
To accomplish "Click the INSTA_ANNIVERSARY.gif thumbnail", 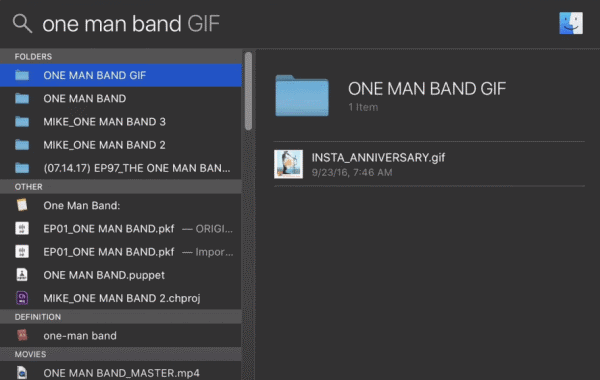I will pos(288,164).
